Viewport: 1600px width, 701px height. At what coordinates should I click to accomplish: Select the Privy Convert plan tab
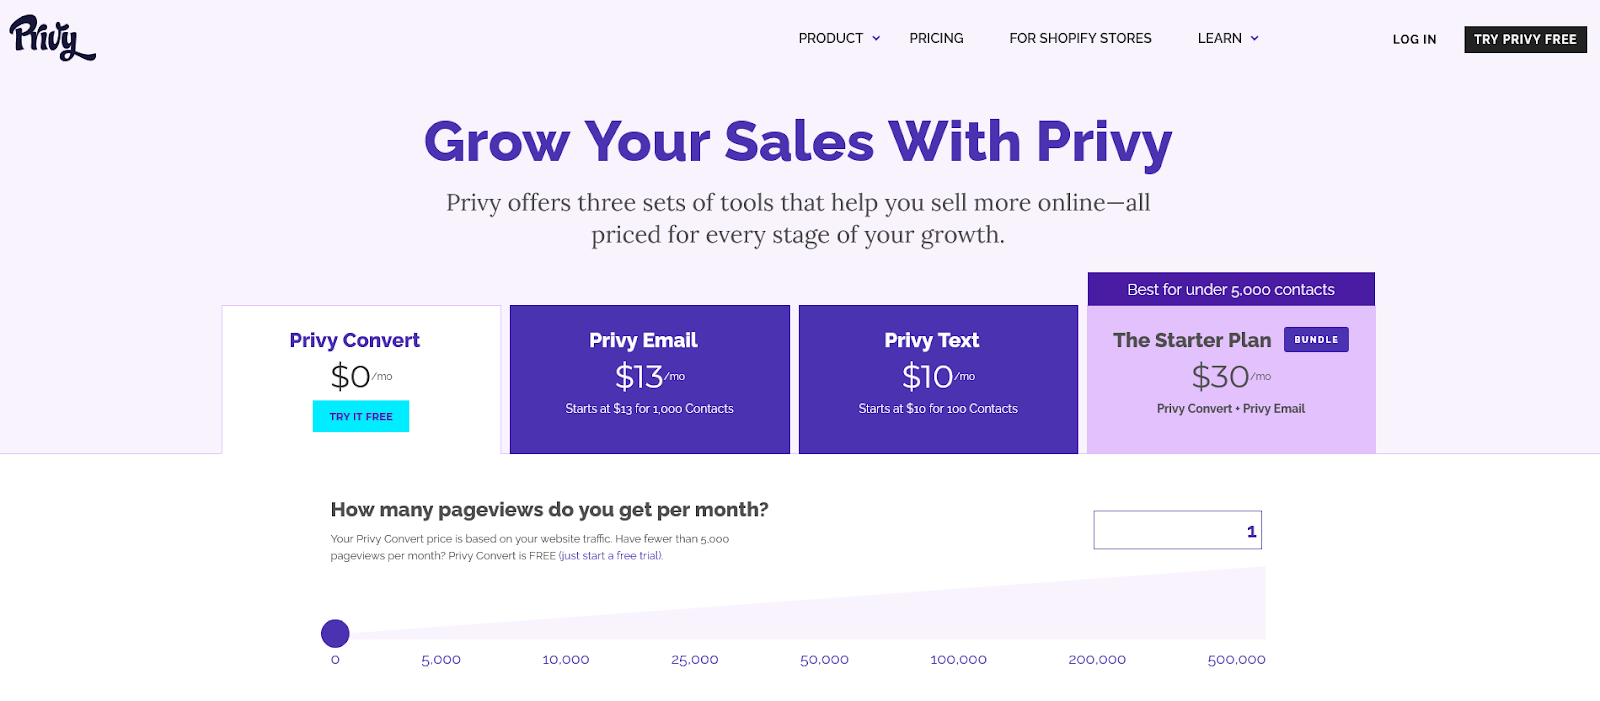tap(355, 341)
